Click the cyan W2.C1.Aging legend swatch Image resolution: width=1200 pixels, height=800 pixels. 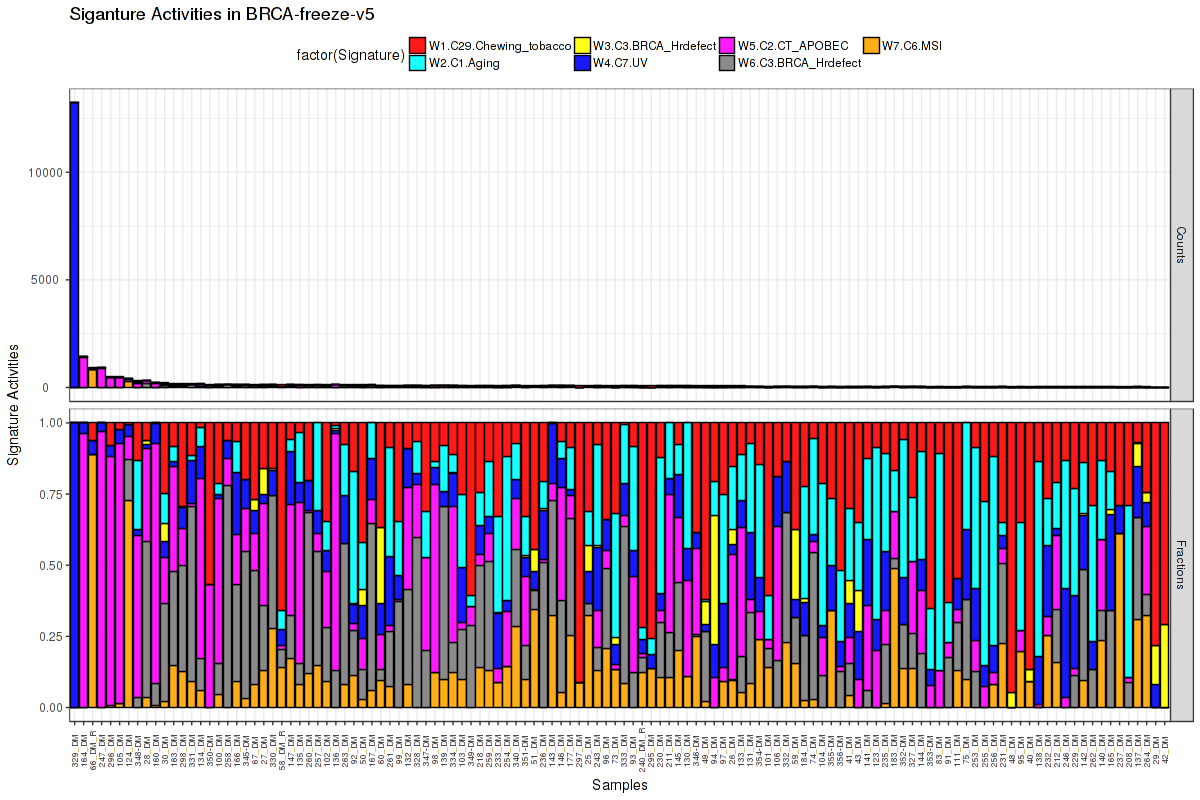point(418,63)
